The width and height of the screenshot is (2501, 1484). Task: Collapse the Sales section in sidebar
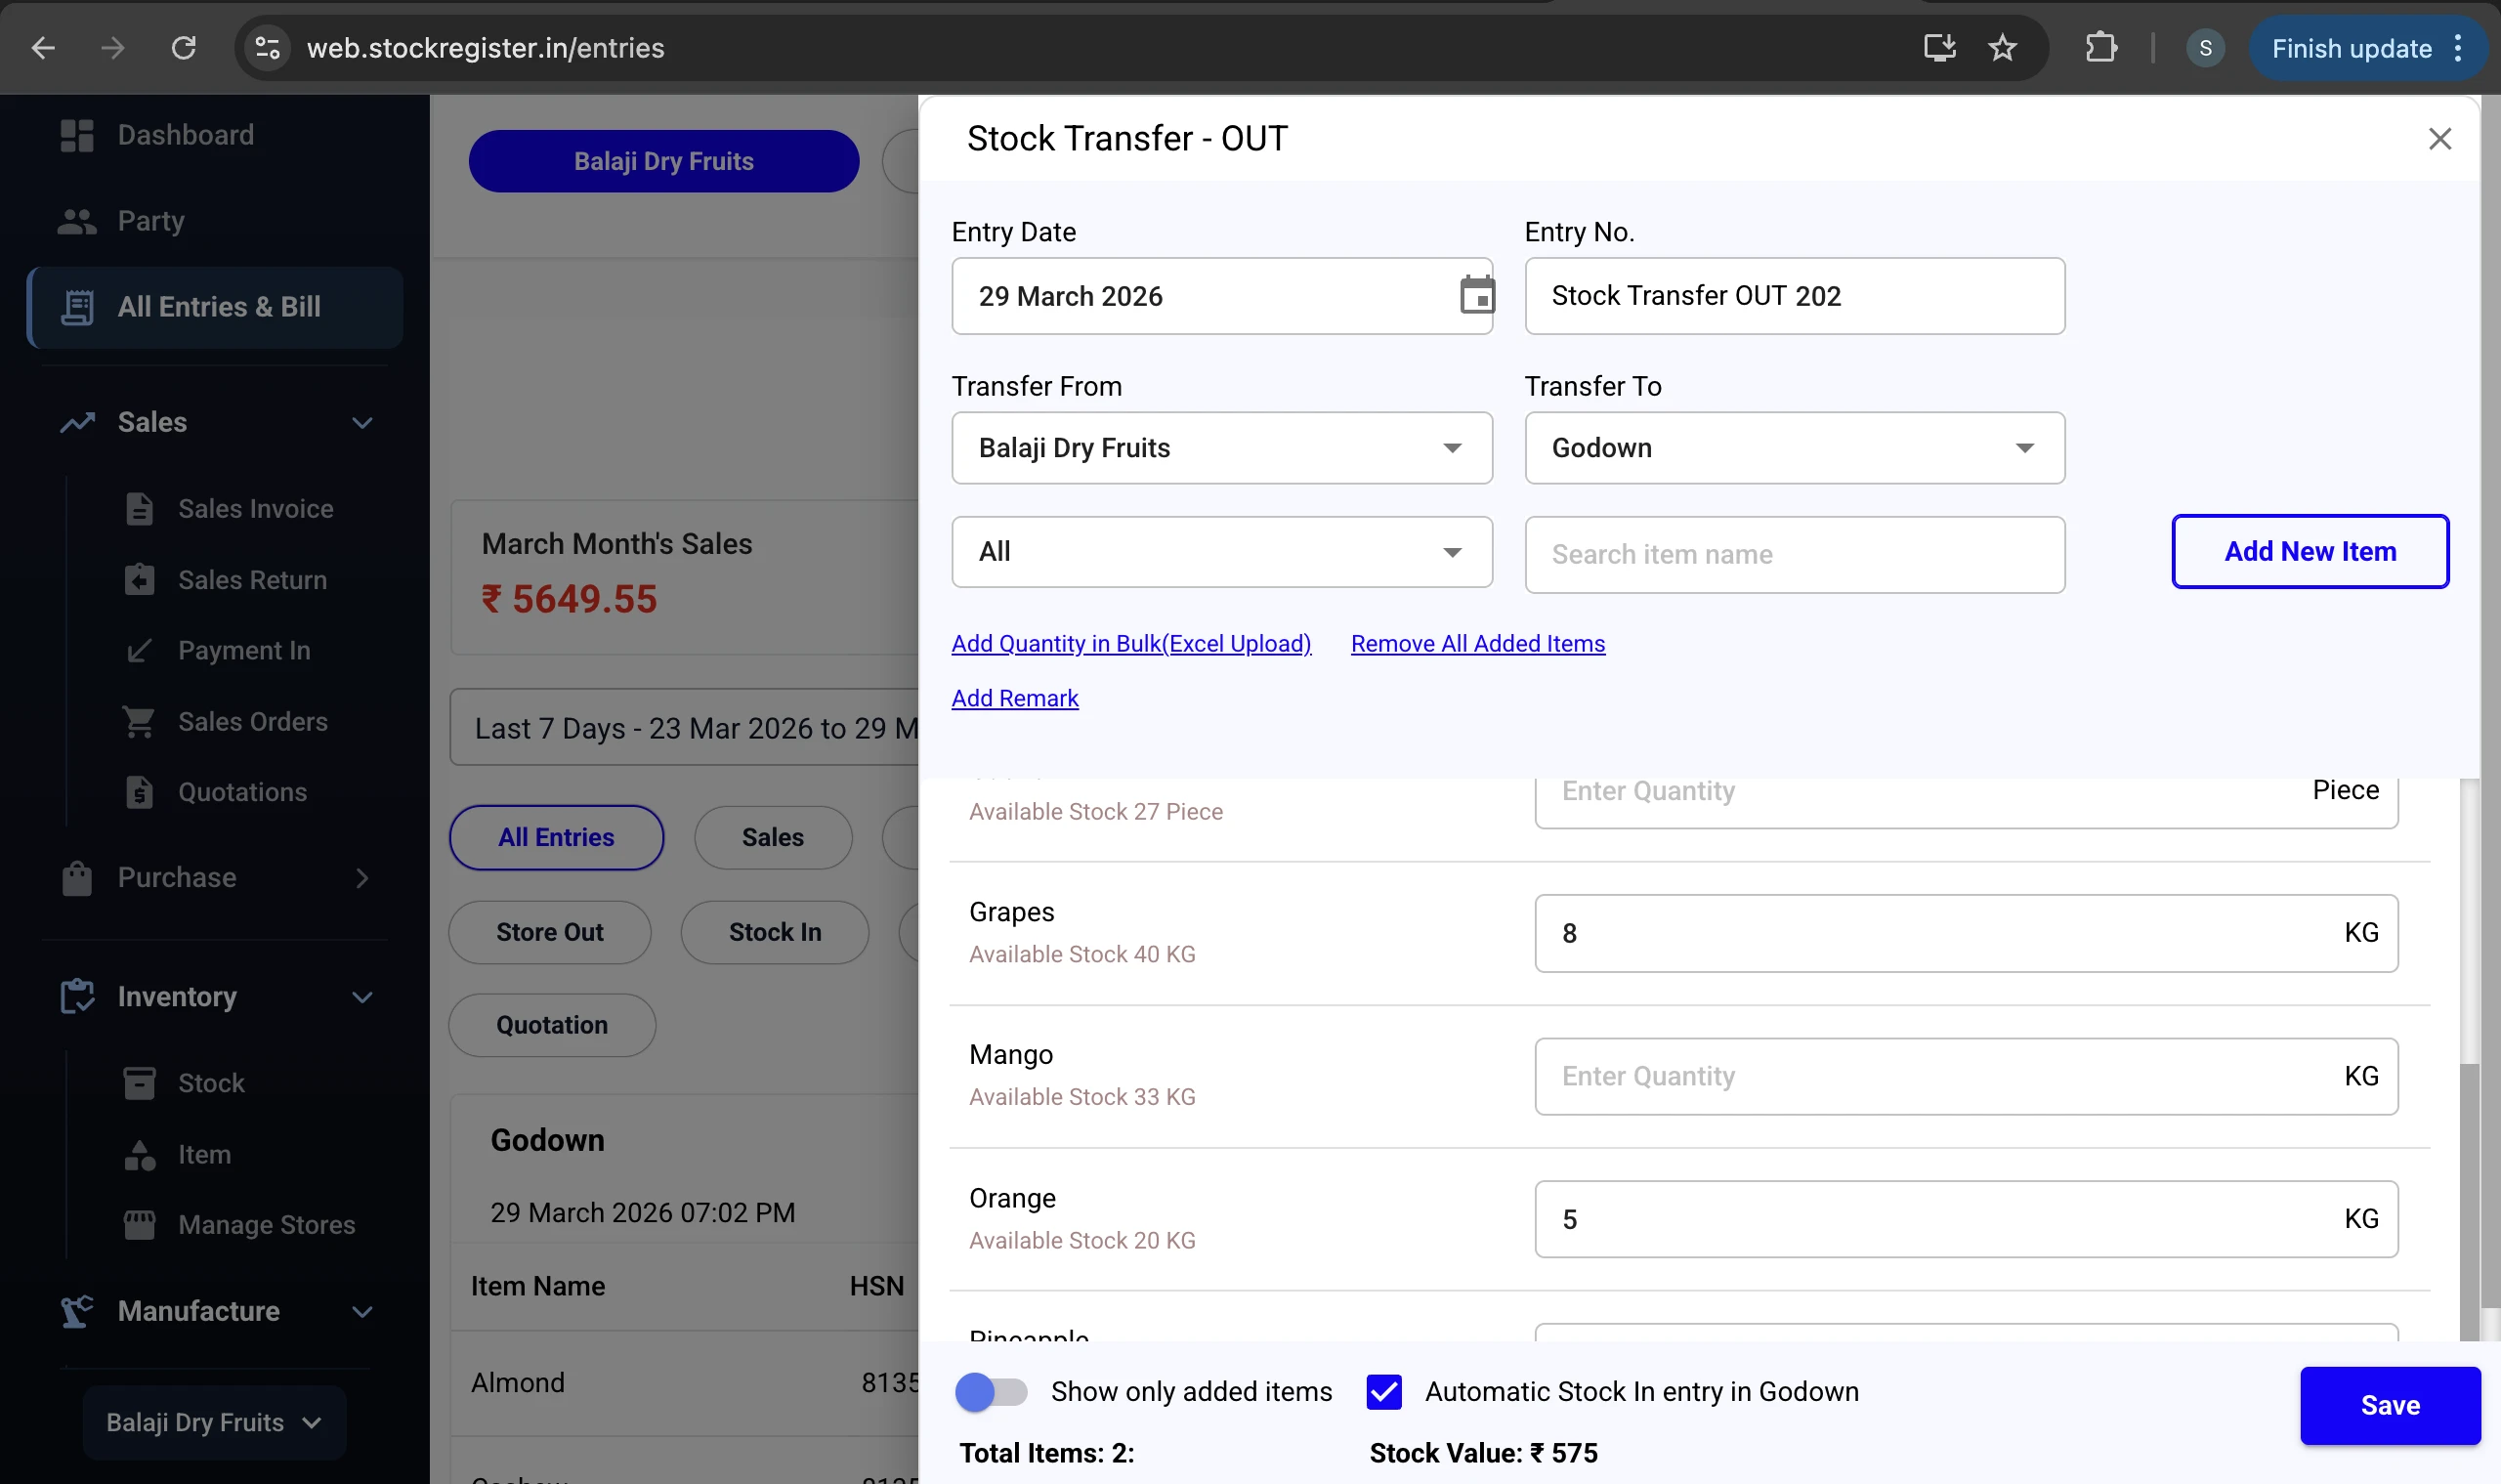[x=362, y=422]
